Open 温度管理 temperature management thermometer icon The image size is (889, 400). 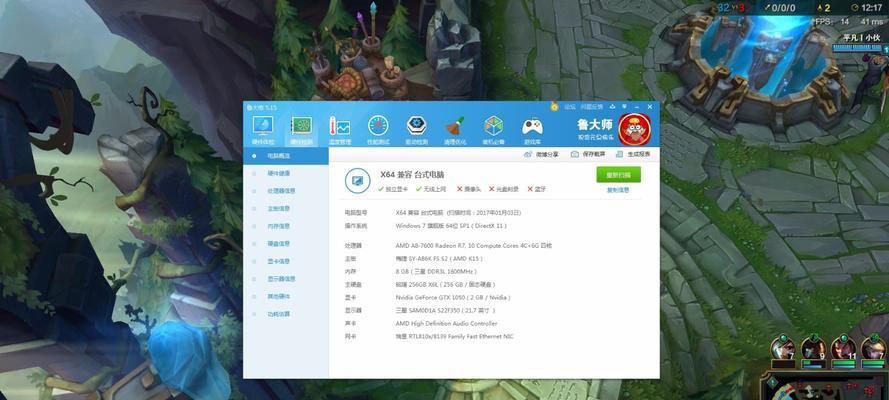click(340, 130)
